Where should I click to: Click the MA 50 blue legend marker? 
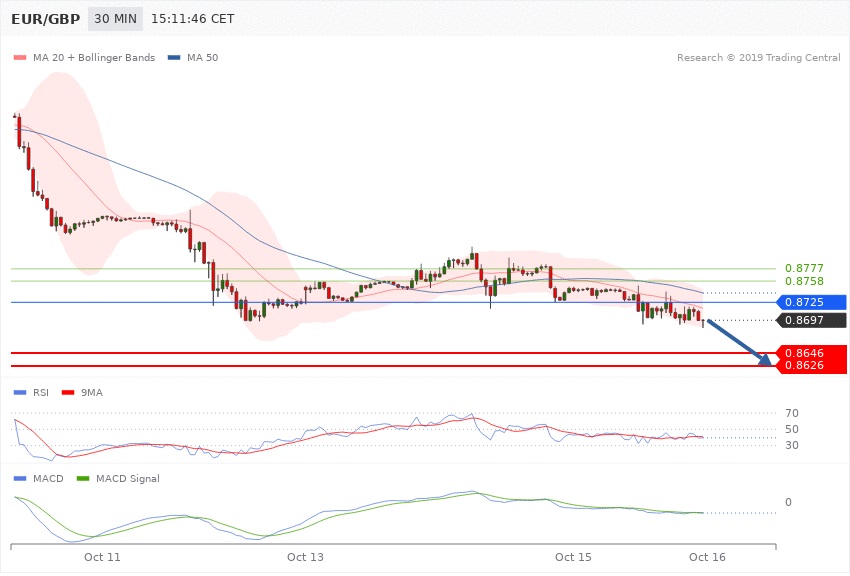click(x=174, y=58)
